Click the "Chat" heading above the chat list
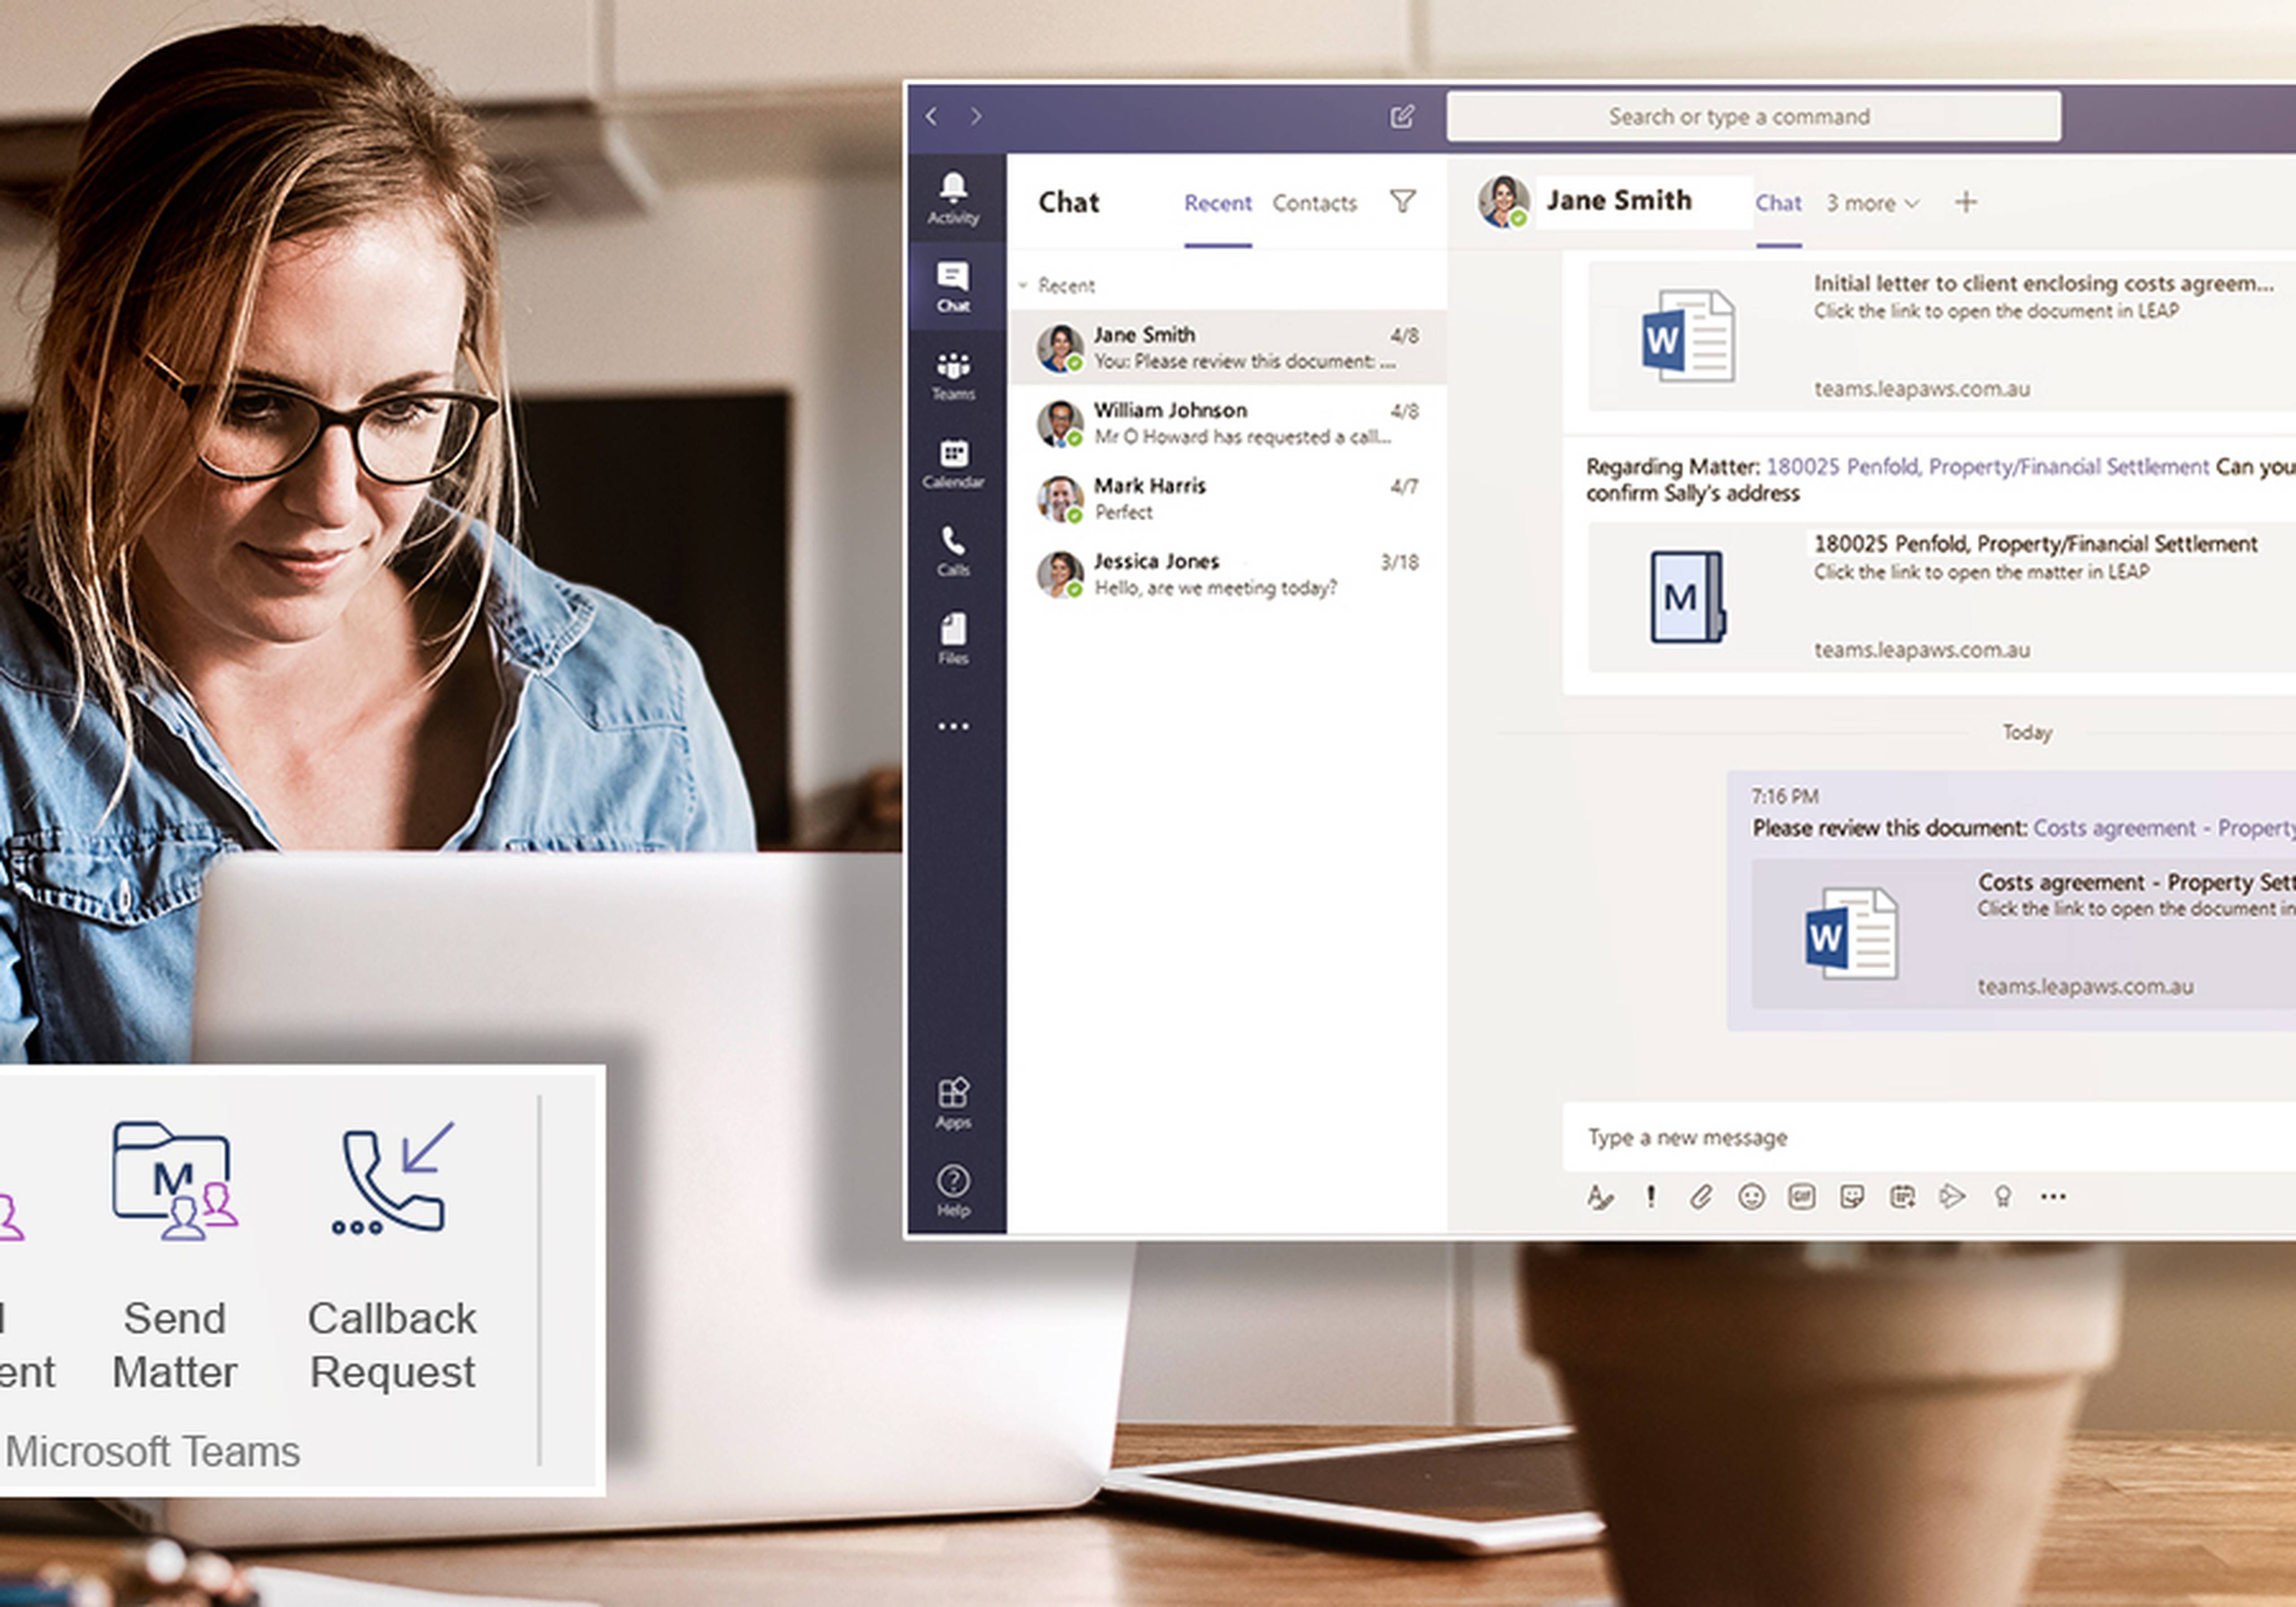This screenshot has height=1607, width=2296. tap(1069, 202)
